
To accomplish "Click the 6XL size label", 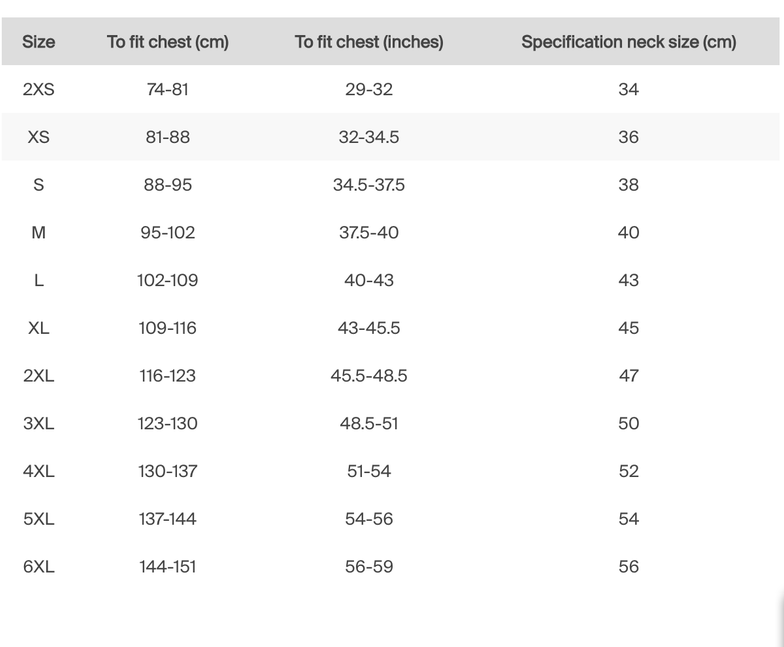I will tap(38, 566).
